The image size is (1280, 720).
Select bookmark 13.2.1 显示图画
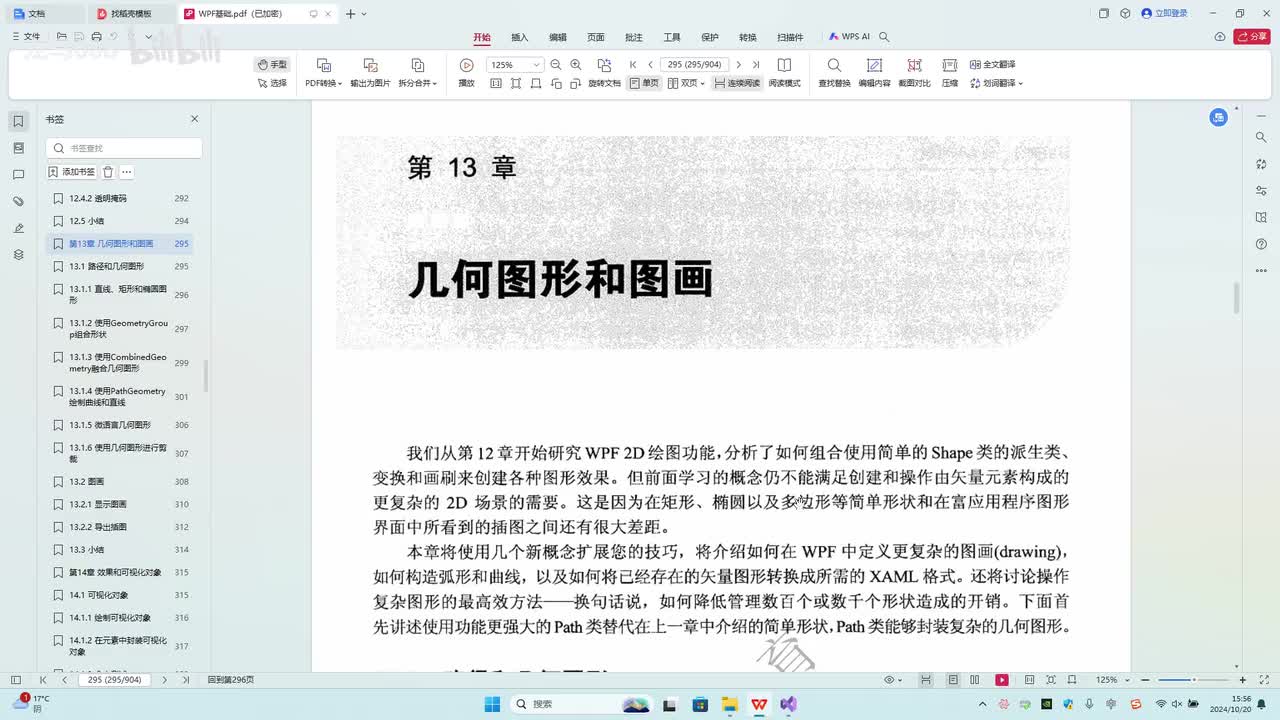[120, 504]
